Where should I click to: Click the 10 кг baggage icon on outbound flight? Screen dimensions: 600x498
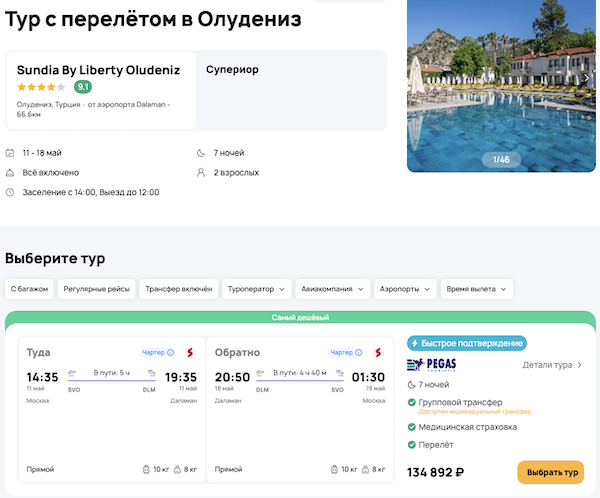(145, 469)
